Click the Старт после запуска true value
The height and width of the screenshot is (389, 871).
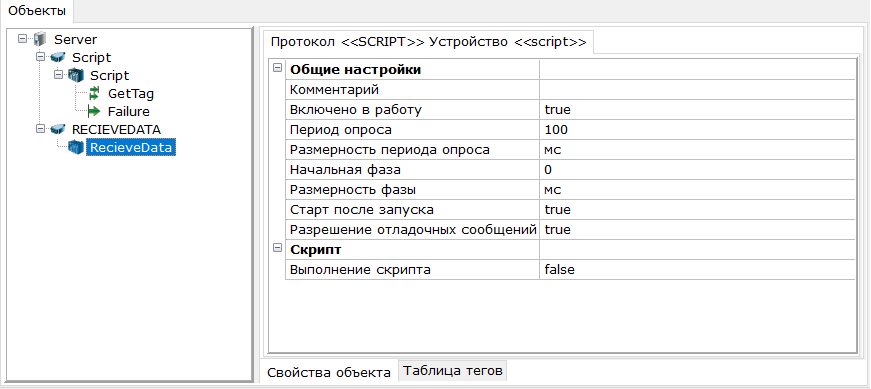697,210
